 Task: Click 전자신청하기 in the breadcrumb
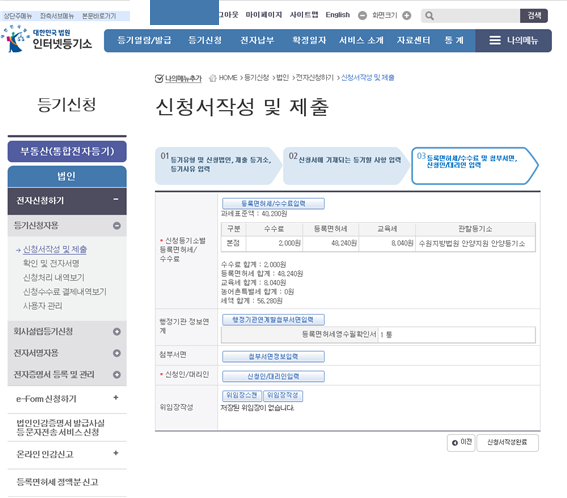(315, 78)
